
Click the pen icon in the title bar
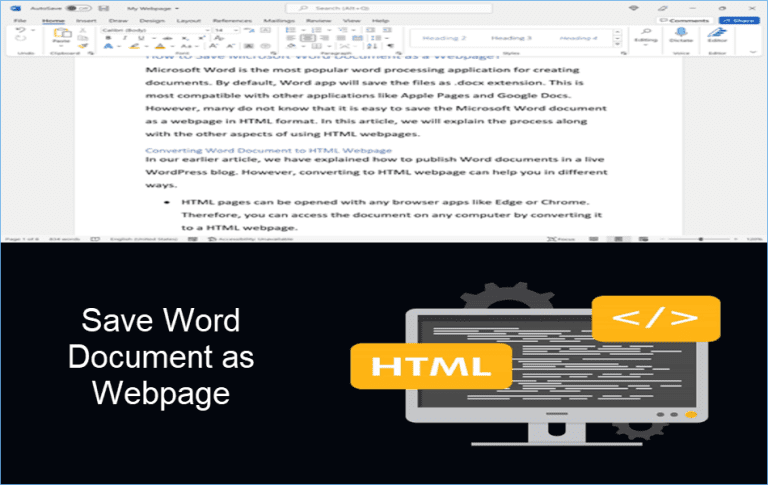coord(662,8)
